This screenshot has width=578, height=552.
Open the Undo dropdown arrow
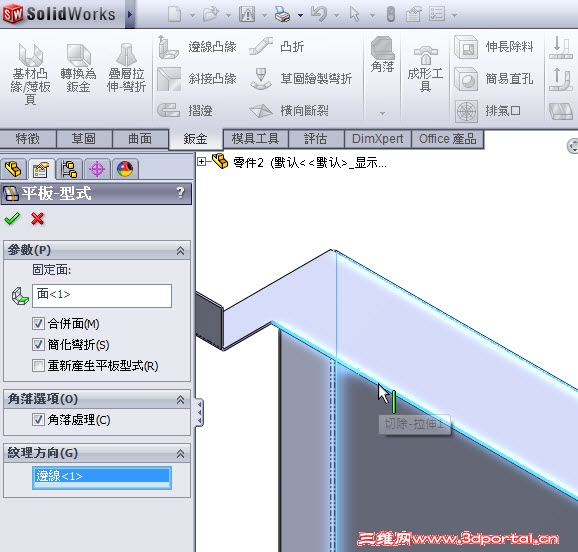[x=337, y=15]
